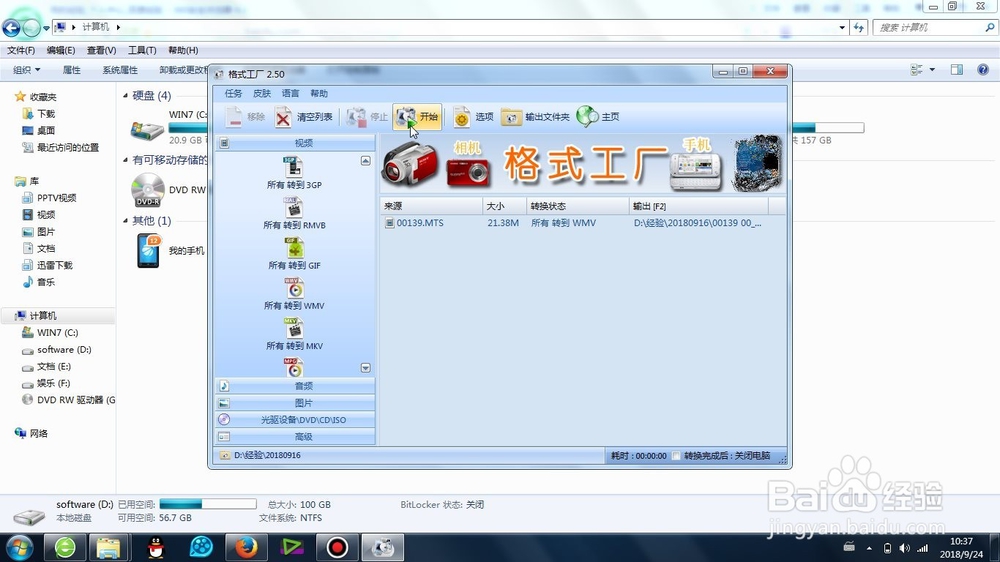Click the DVD RW drive icon in Explorer

click(148, 189)
